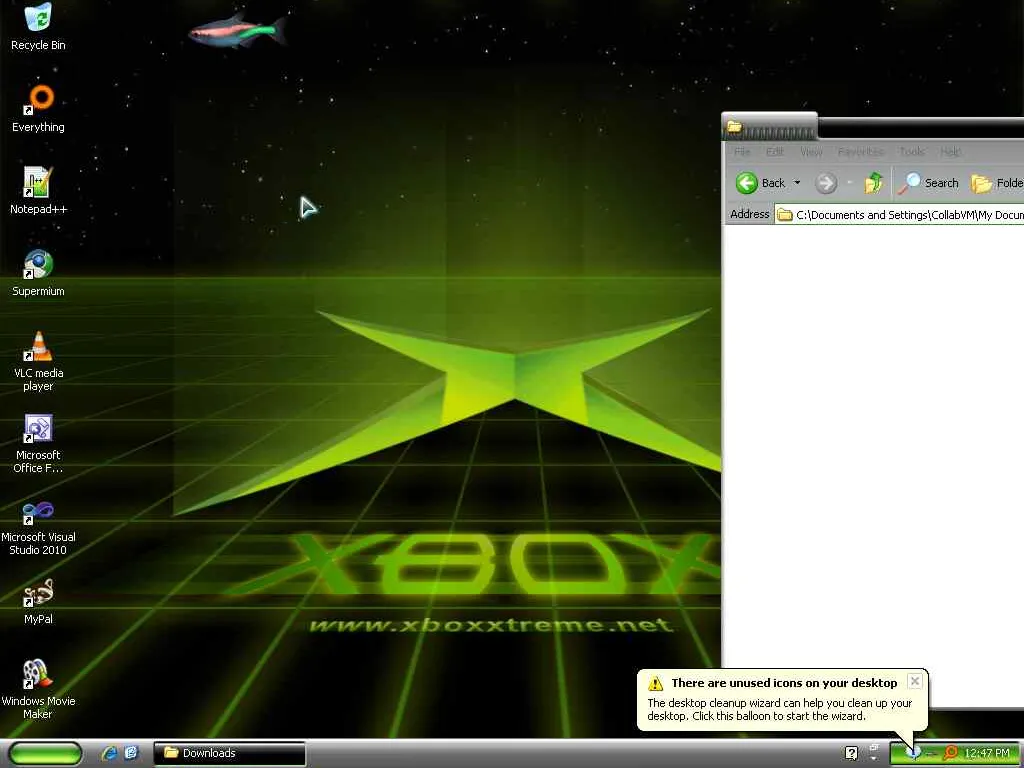Click the fish gadget on the desktop
This screenshot has width=1024, height=768.
coord(238,31)
